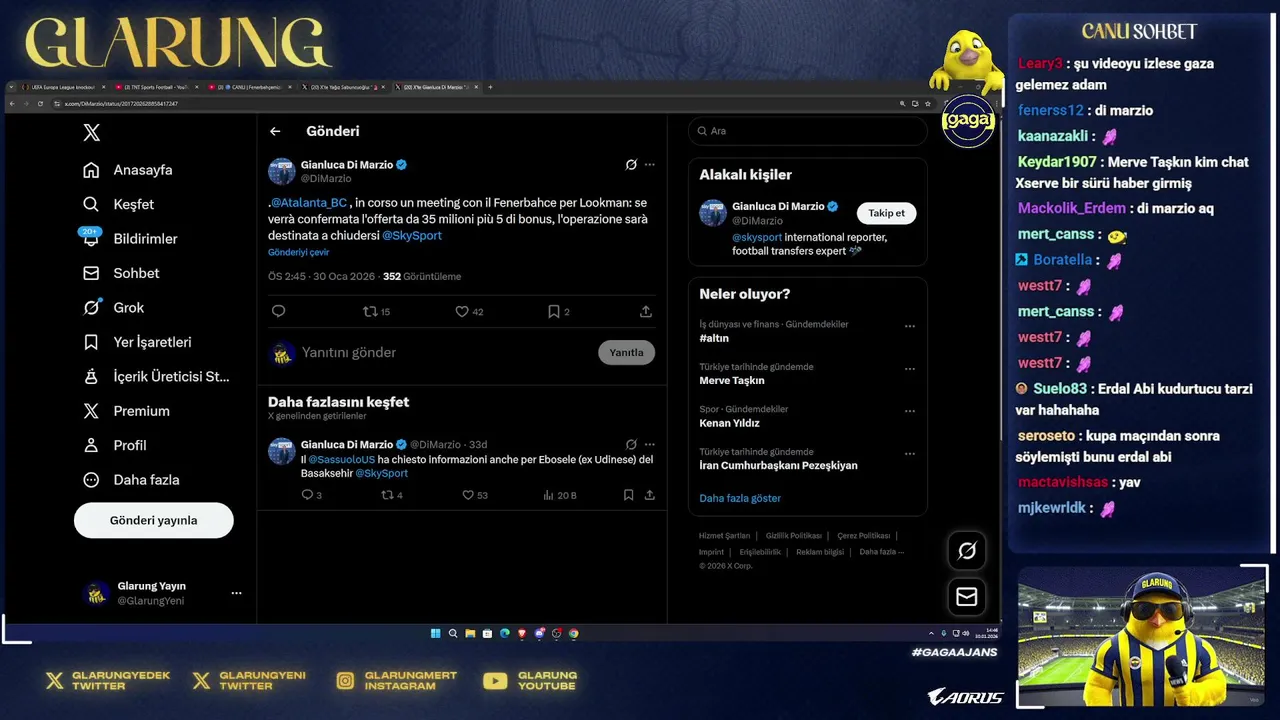Share the Sassuolo post
The width and height of the screenshot is (1280, 720).
650,495
